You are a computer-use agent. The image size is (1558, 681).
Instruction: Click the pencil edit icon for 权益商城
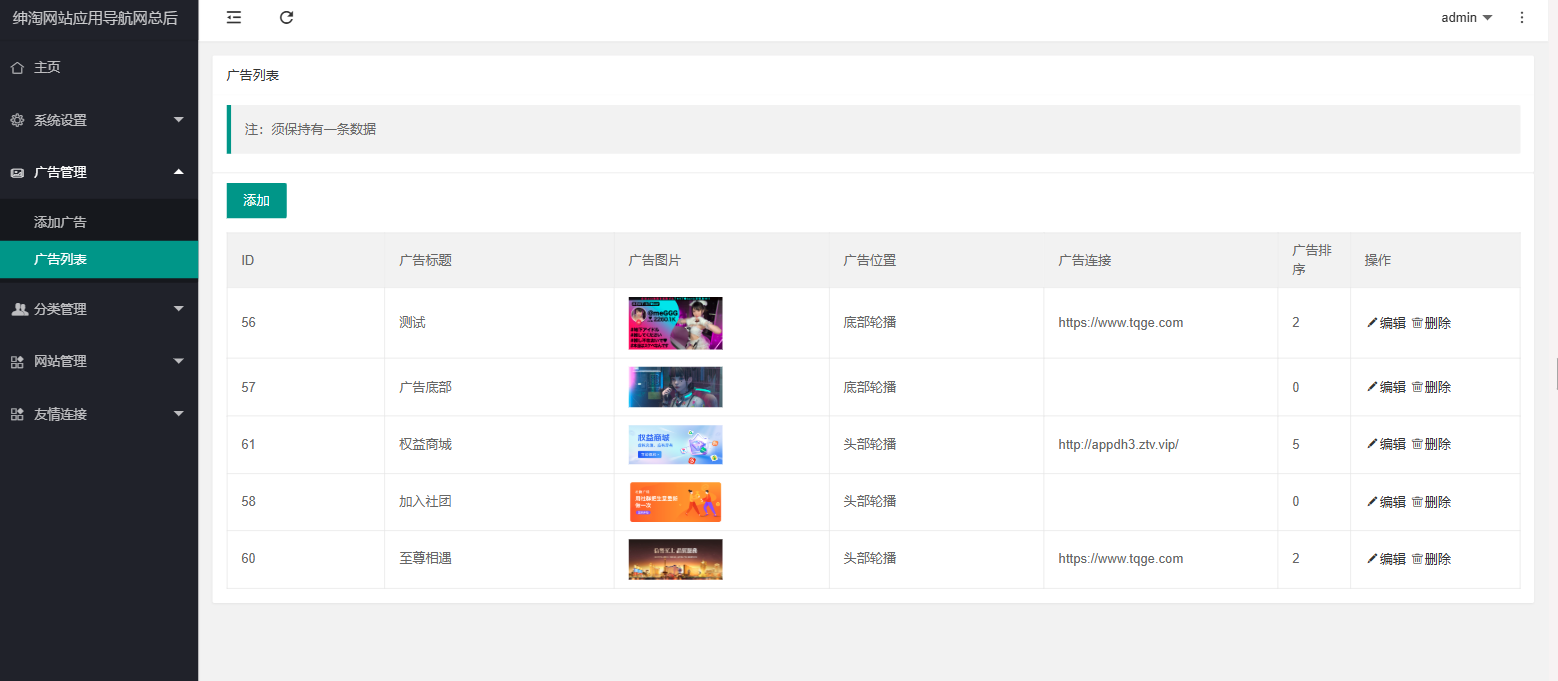tap(1372, 444)
